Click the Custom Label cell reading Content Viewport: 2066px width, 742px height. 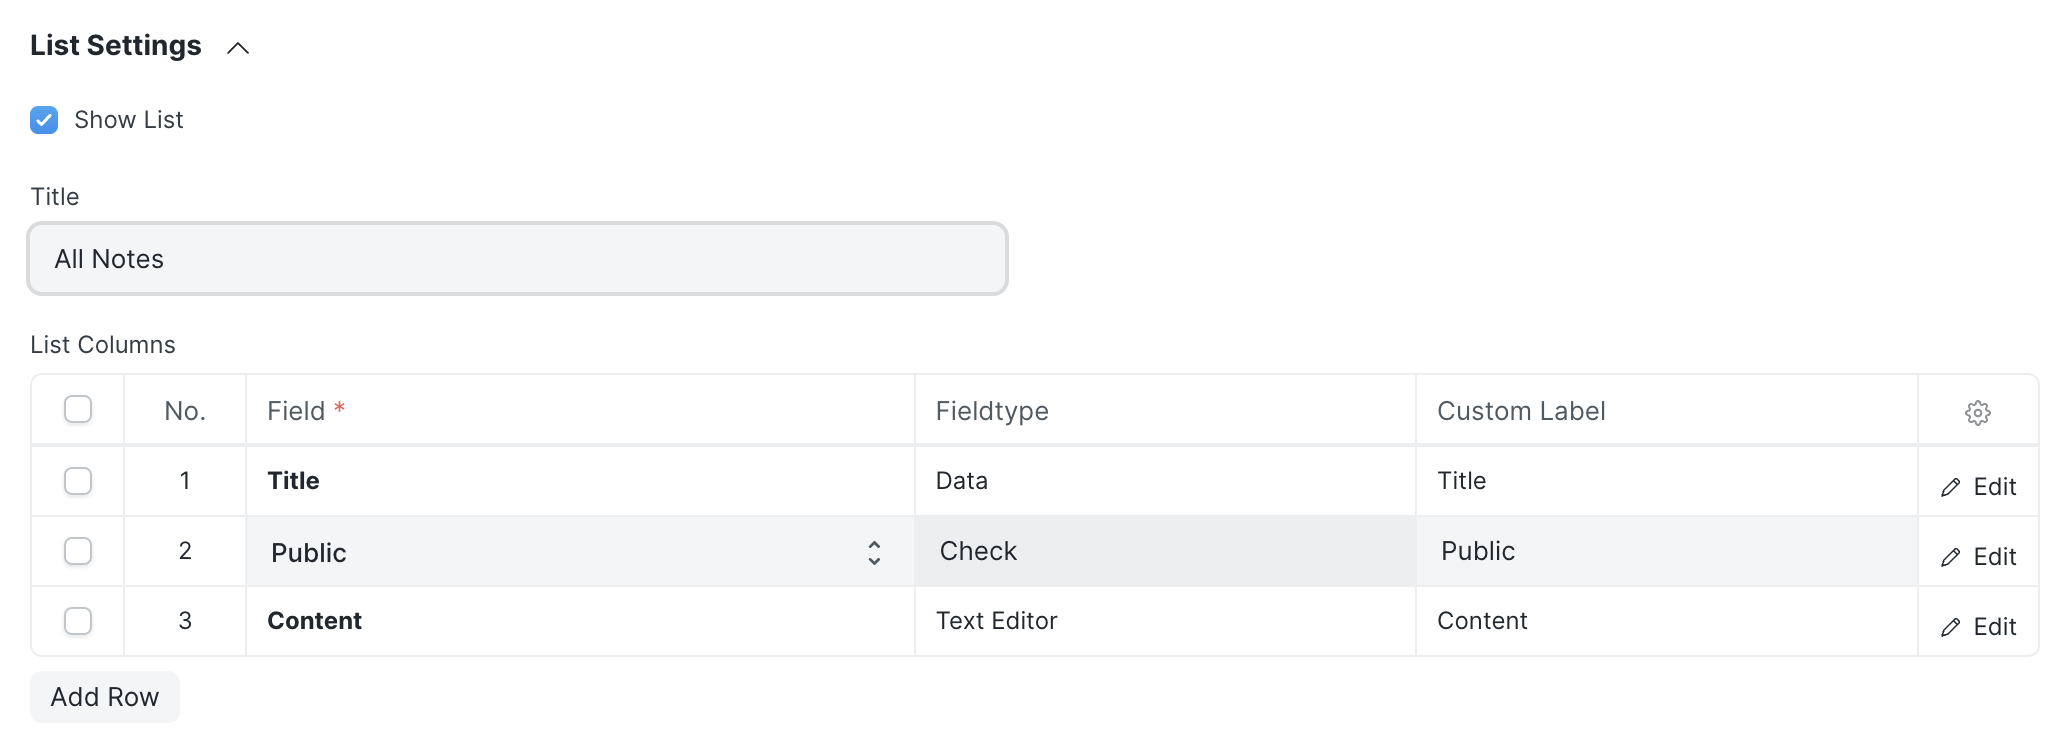click(1666, 621)
